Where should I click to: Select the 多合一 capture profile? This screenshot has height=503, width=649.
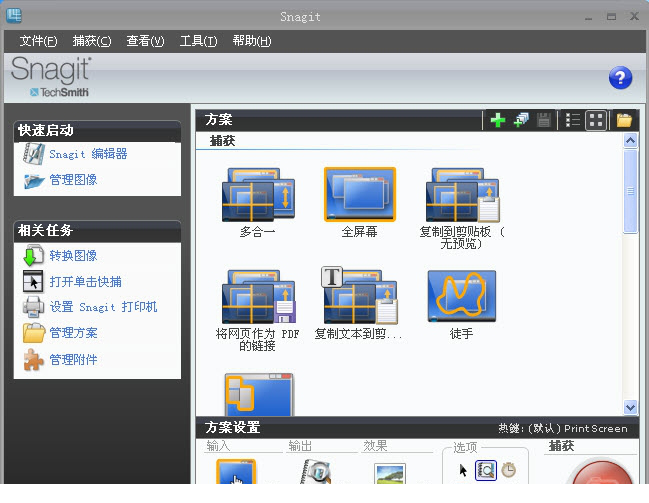coord(258,202)
